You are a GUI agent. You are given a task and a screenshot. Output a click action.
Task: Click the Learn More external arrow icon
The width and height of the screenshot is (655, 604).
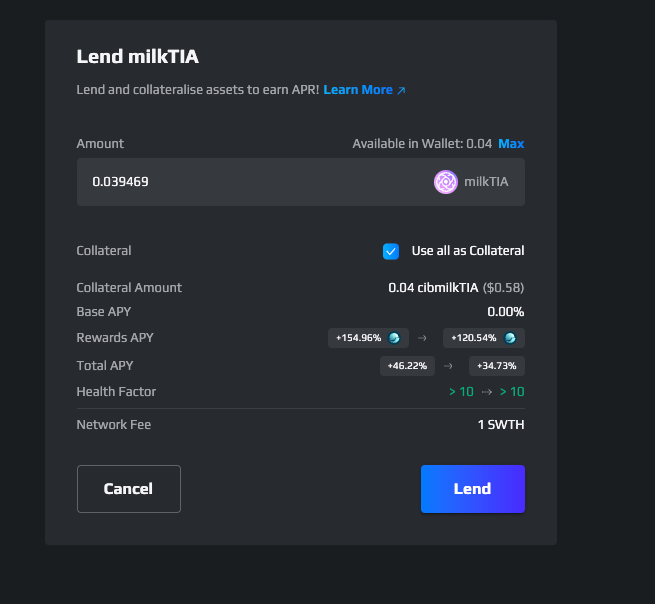pos(401,90)
